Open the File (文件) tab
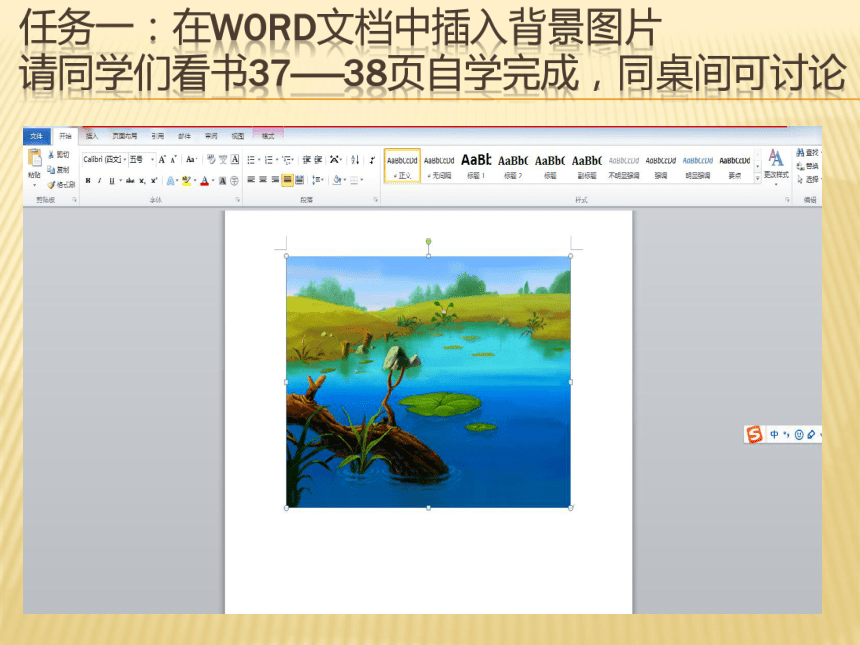The height and width of the screenshot is (645, 860). point(37,136)
